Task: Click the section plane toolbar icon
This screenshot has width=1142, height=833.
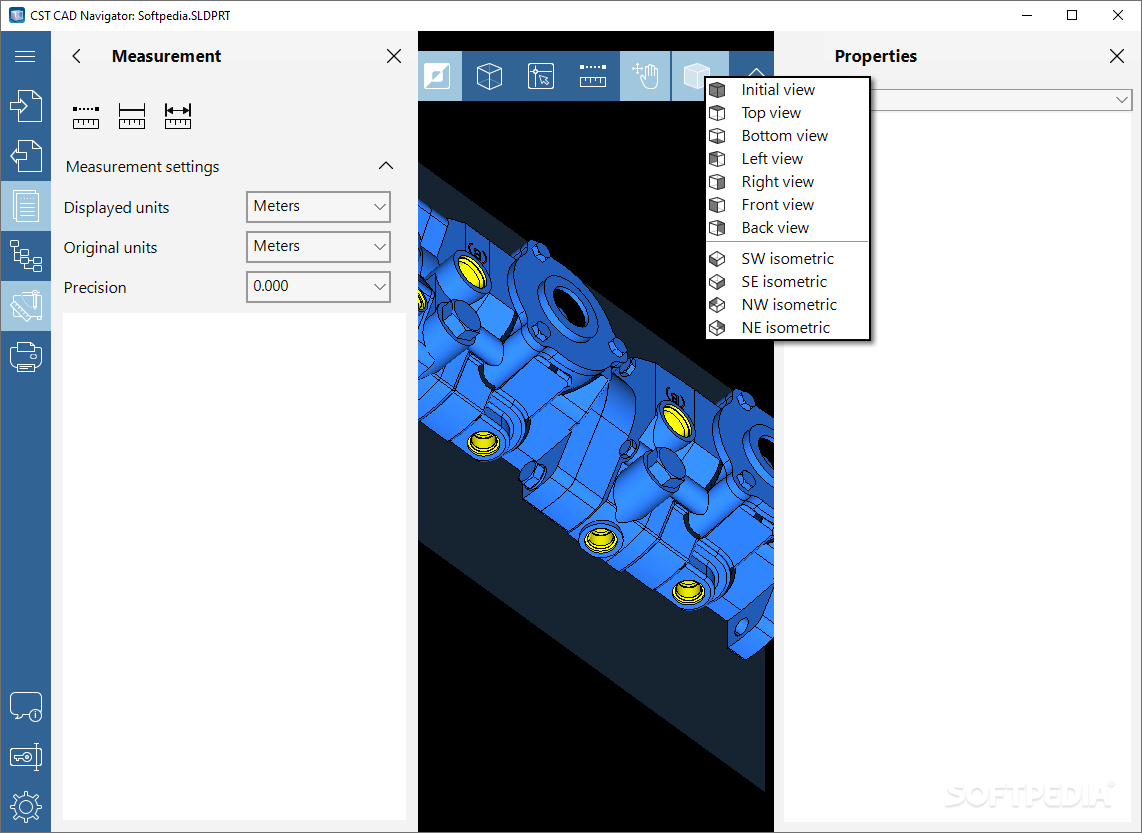Action: [437, 76]
